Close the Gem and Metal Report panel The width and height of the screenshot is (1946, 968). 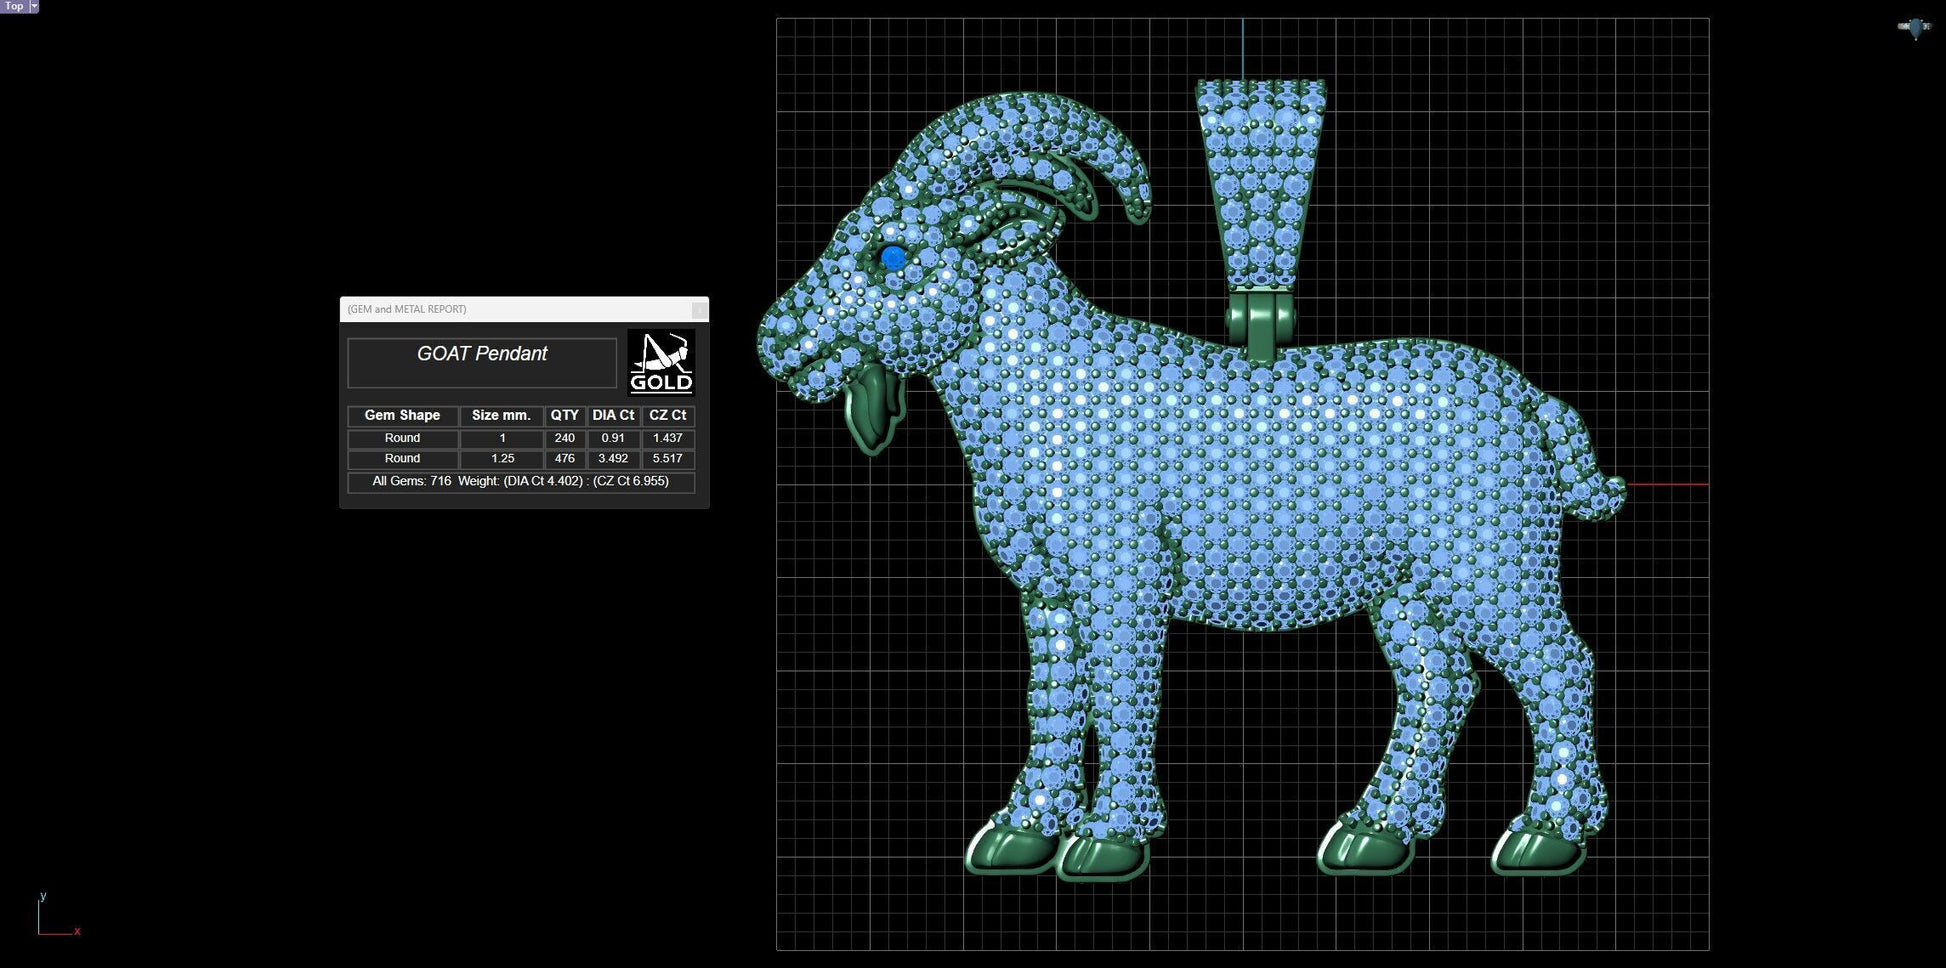[x=699, y=310]
